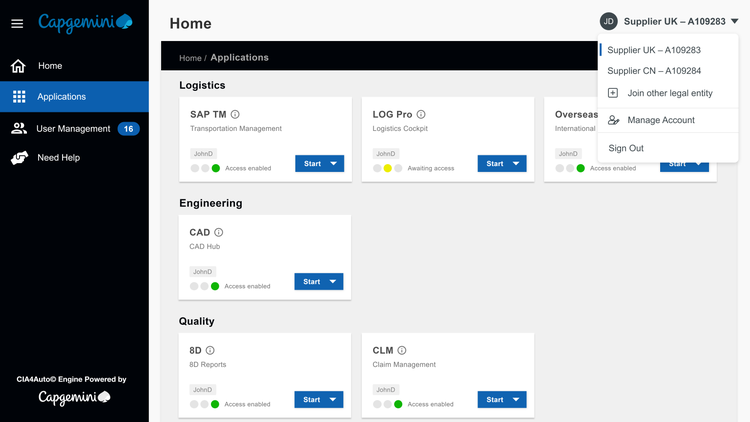
Task: Click Overseas card title
Action: click(x=576, y=114)
